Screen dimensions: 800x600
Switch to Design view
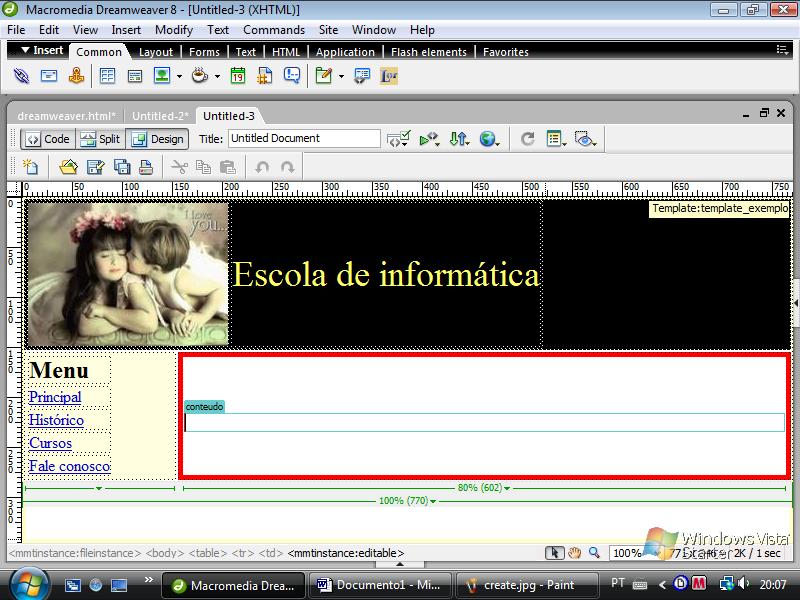pyautogui.click(x=157, y=139)
